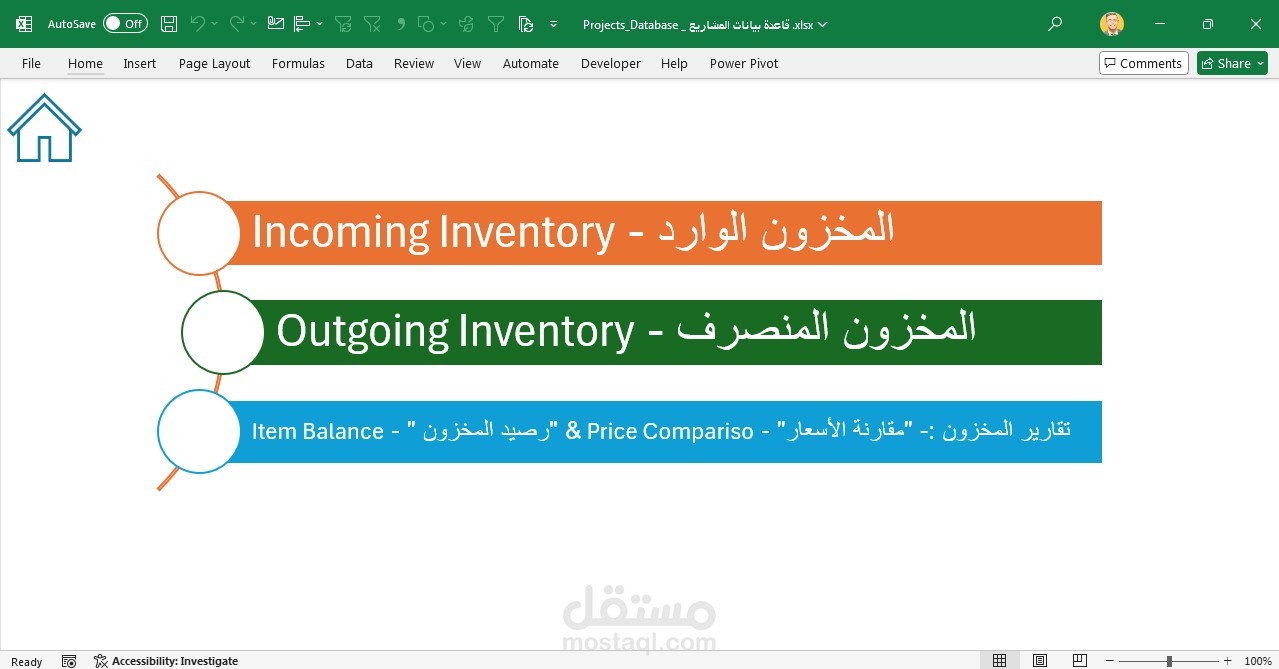
Task: Click the Comments button
Action: [x=1143, y=63]
